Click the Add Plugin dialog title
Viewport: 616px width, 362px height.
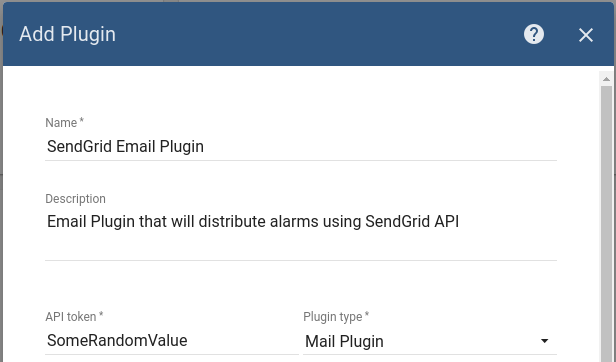tap(68, 34)
